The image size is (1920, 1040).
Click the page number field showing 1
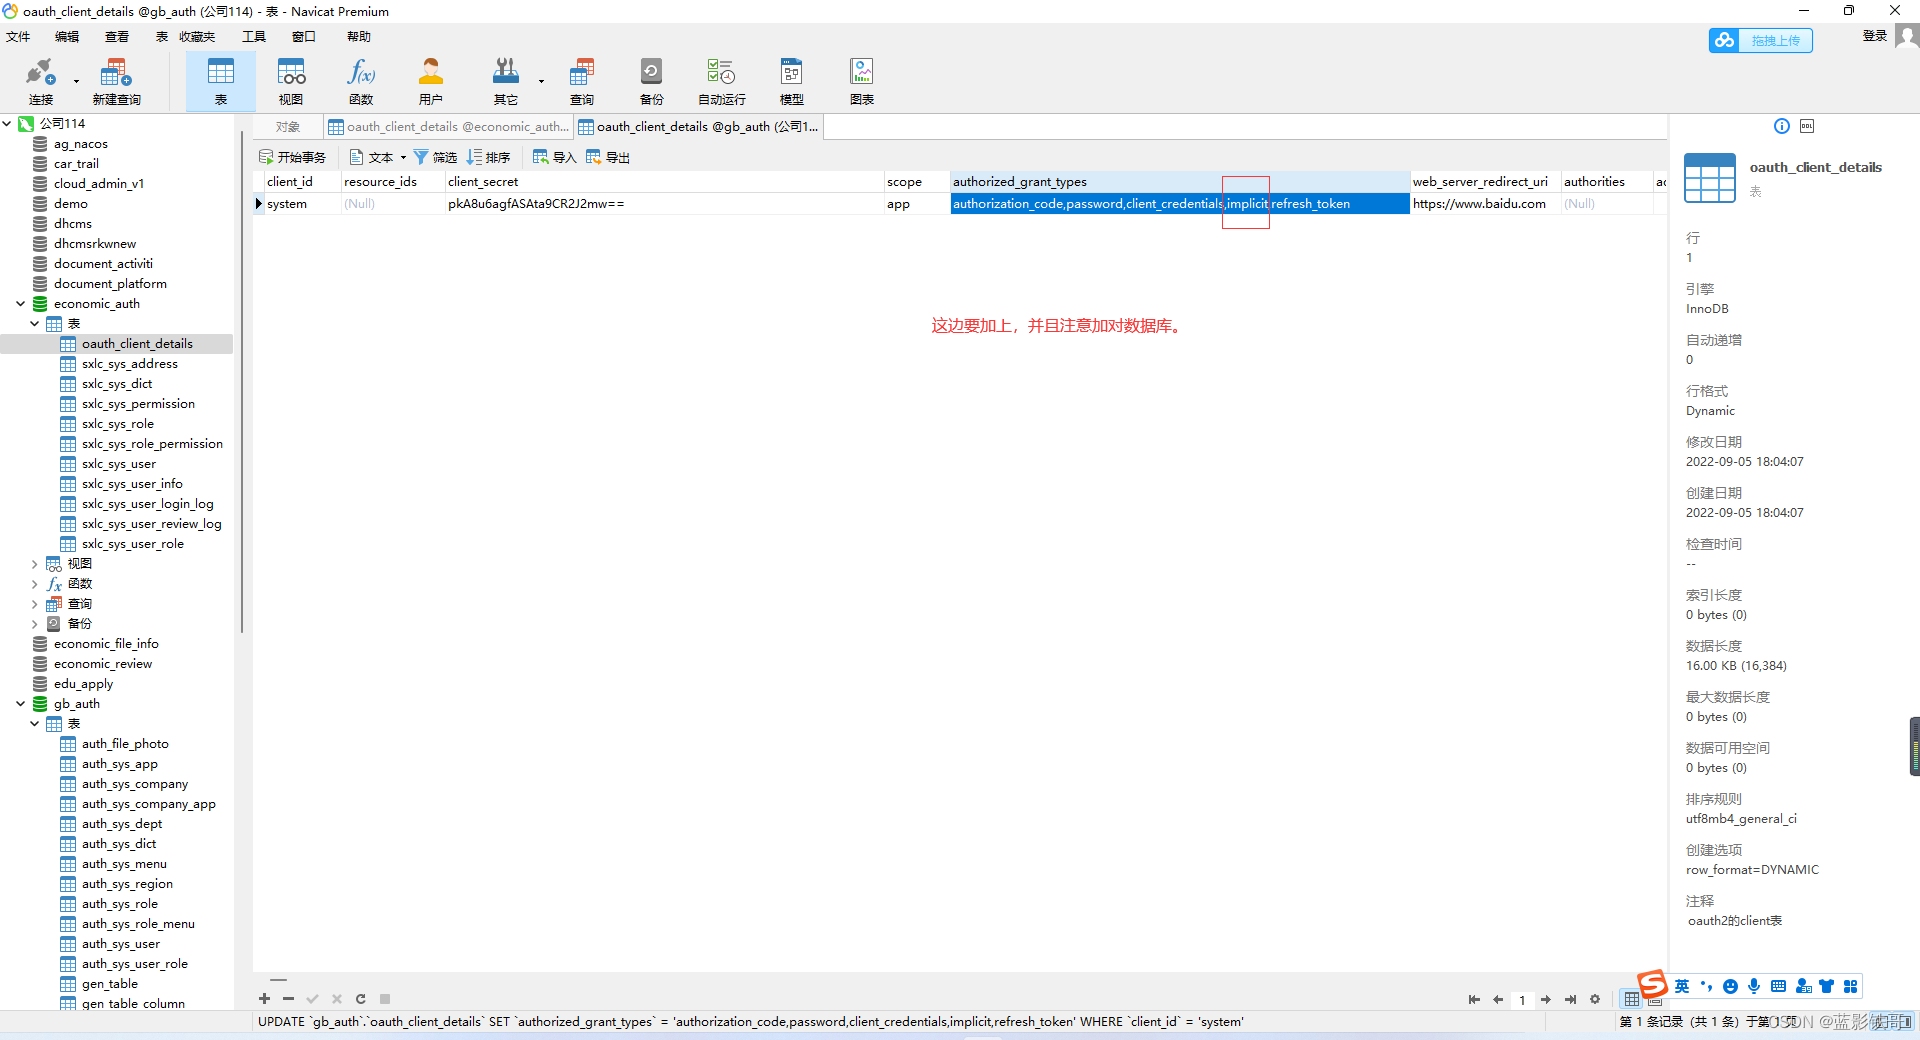point(1522,1000)
